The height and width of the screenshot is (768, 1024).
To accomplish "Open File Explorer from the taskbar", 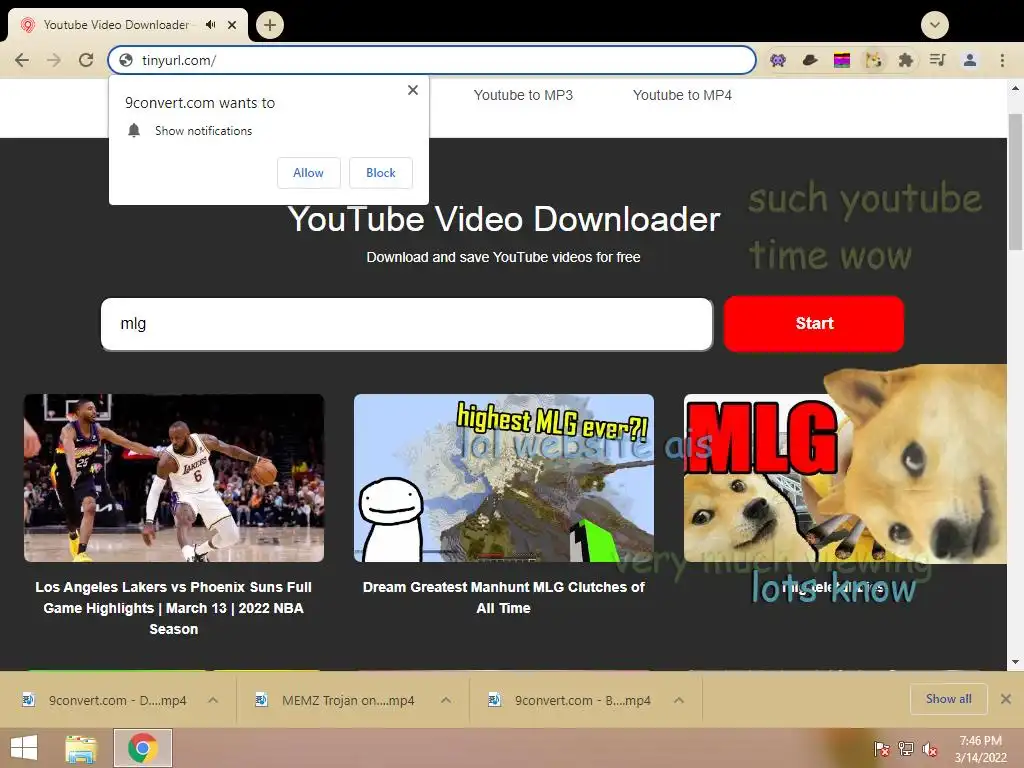I will (x=81, y=748).
